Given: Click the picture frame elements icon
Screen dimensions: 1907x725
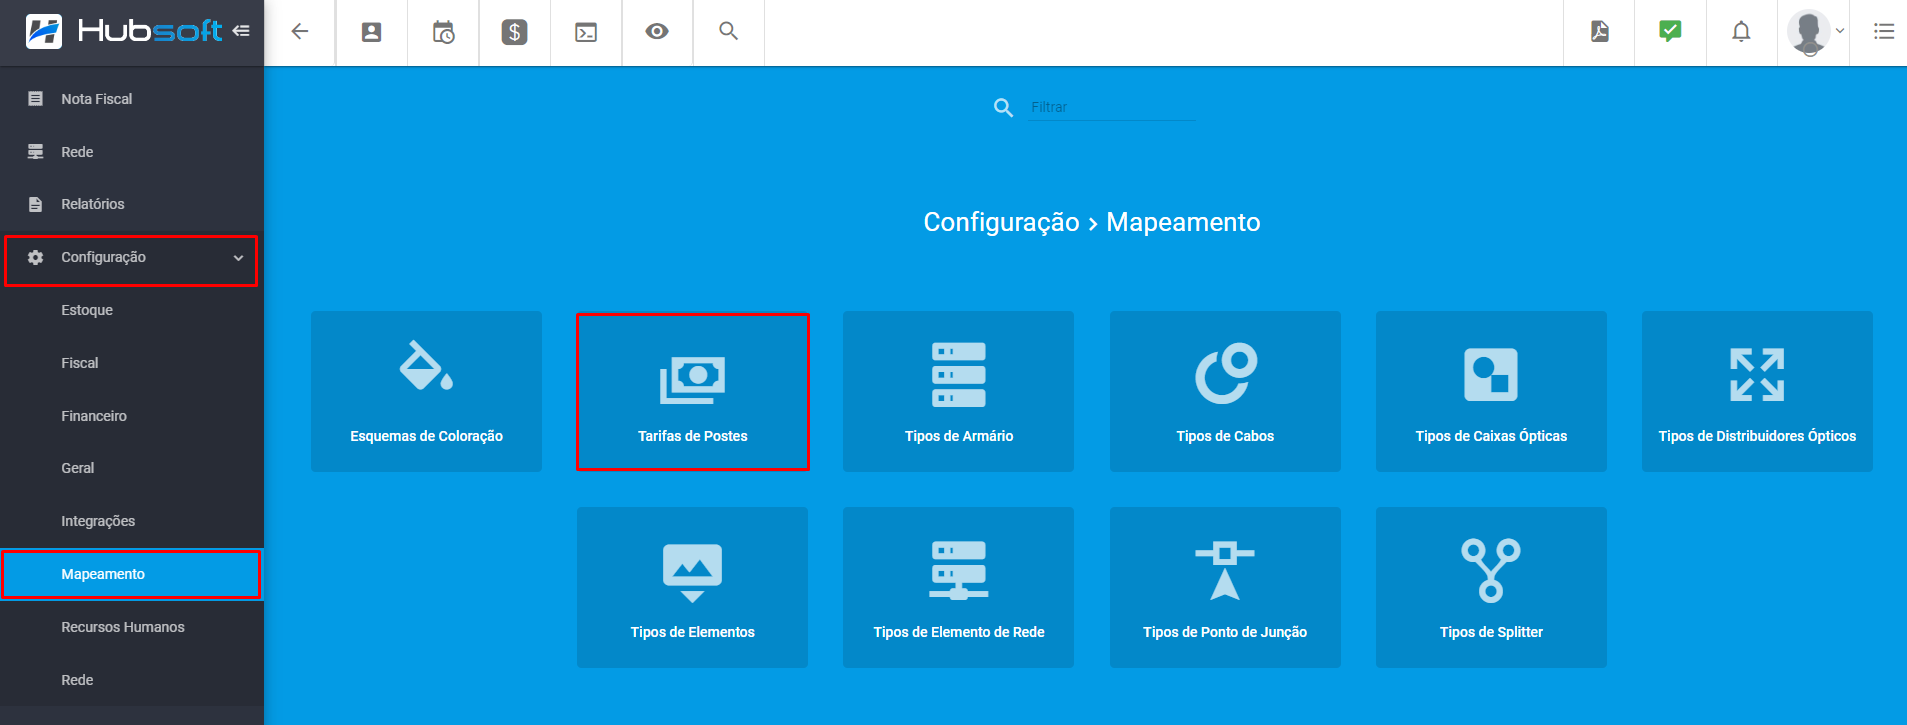Looking at the screenshot, I should [692, 572].
